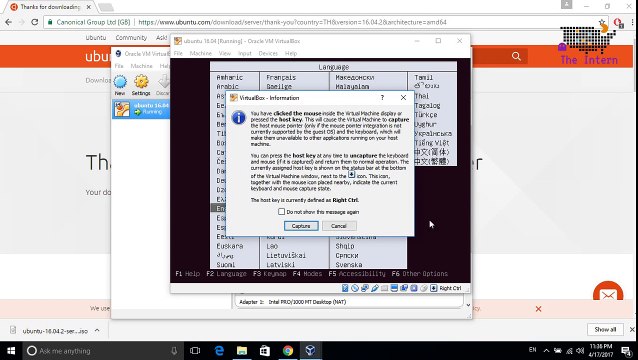Click F6 Other Options in the installer footer
Image resolution: width=638 pixels, height=360 pixels.
[x=420, y=274]
